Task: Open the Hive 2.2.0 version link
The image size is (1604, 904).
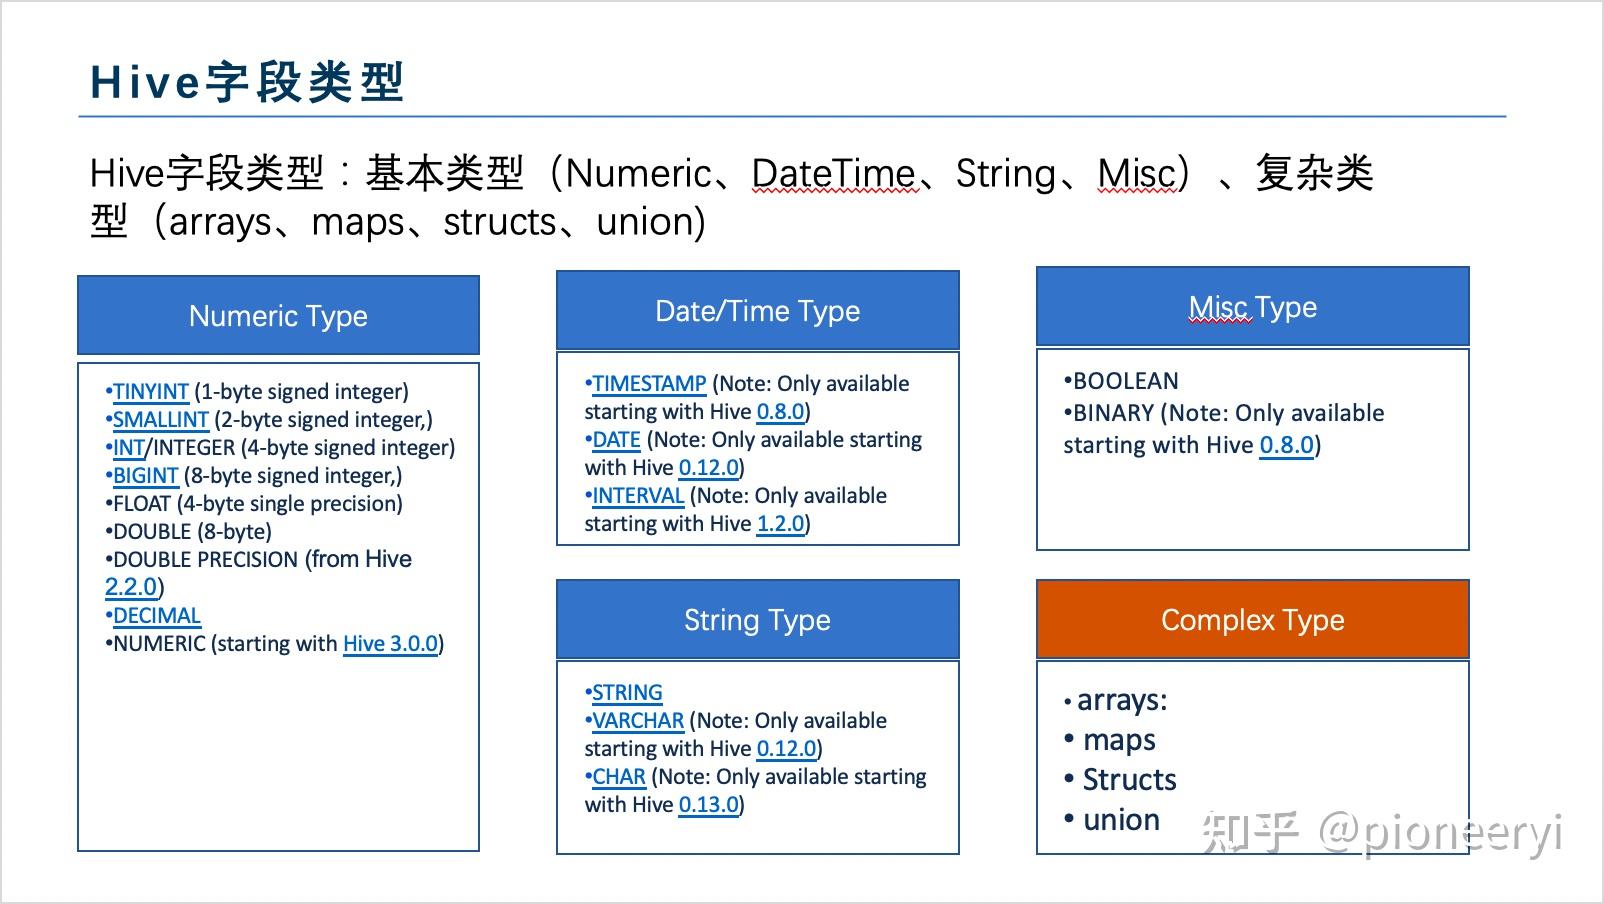Action: [x=130, y=587]
